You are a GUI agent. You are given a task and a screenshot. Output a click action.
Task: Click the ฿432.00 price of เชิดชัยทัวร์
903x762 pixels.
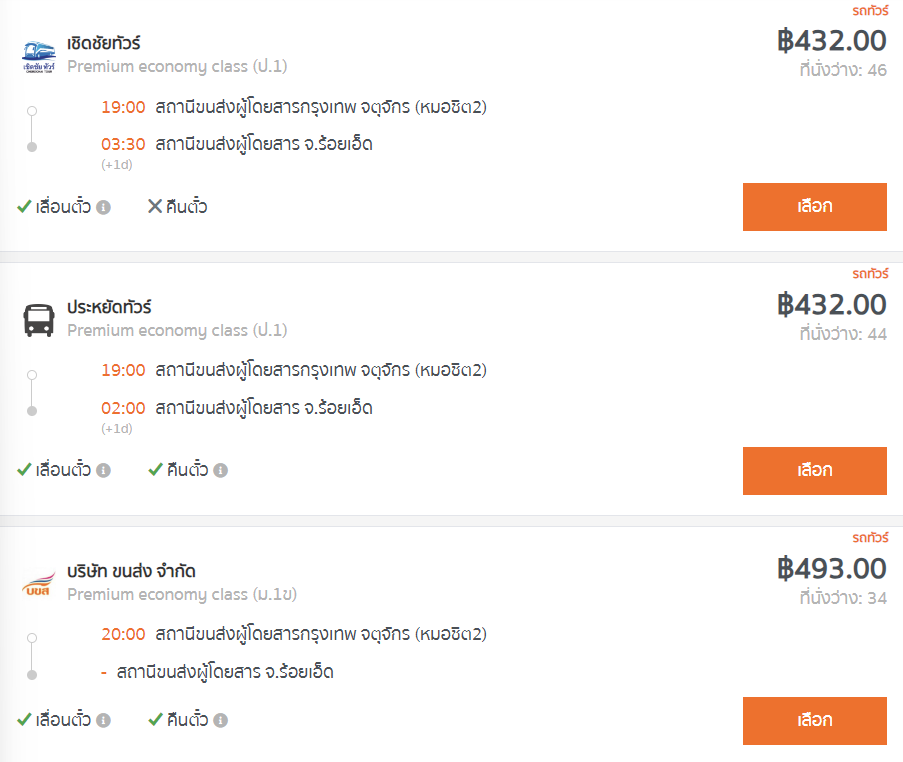[x=831, y=41]
